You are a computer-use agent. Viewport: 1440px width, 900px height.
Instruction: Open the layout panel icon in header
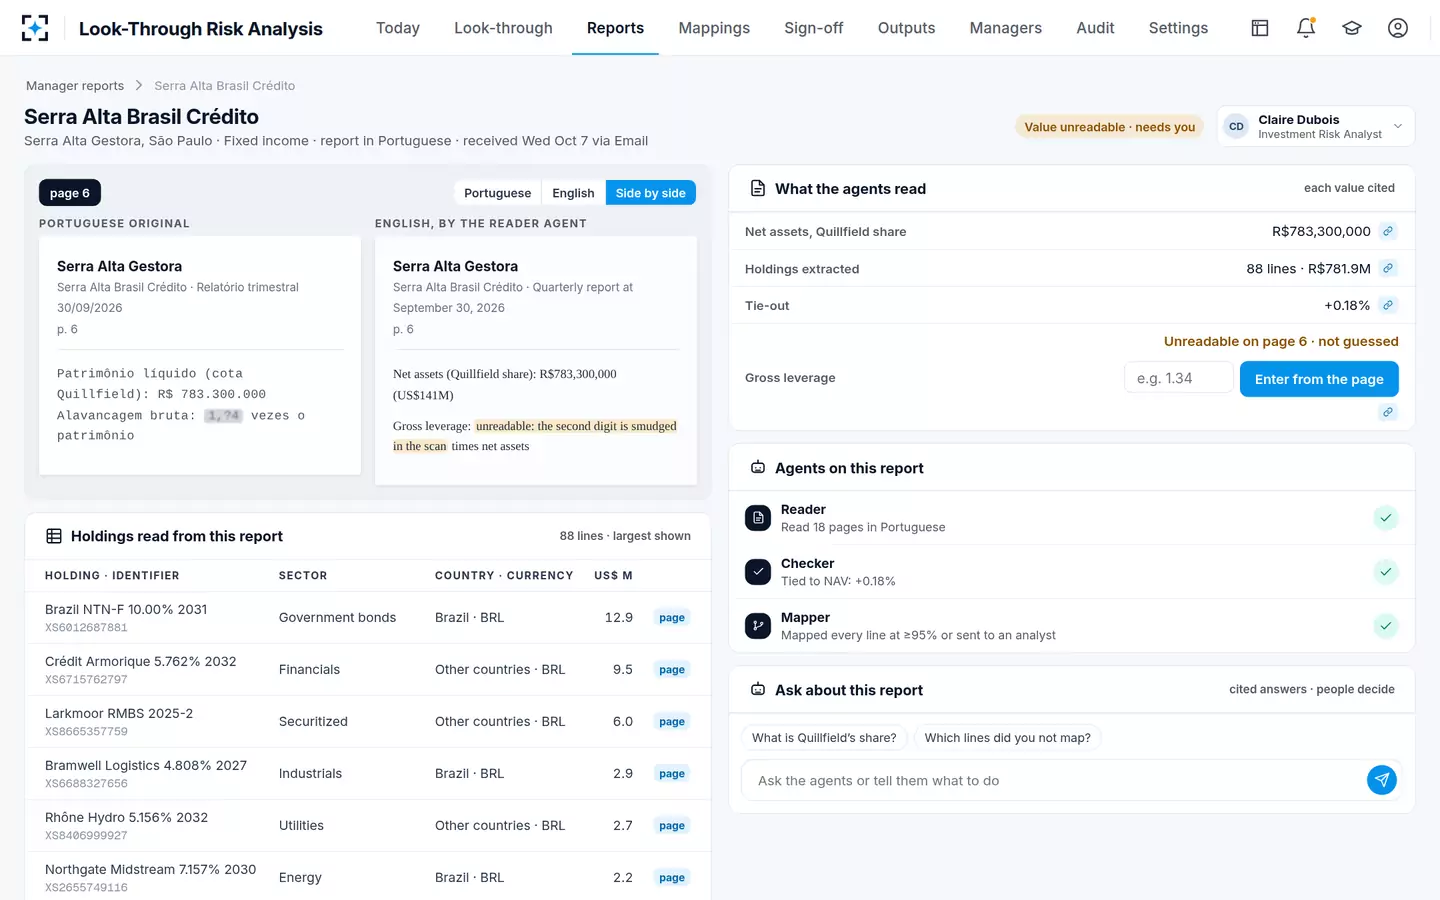click(1260, 28)
